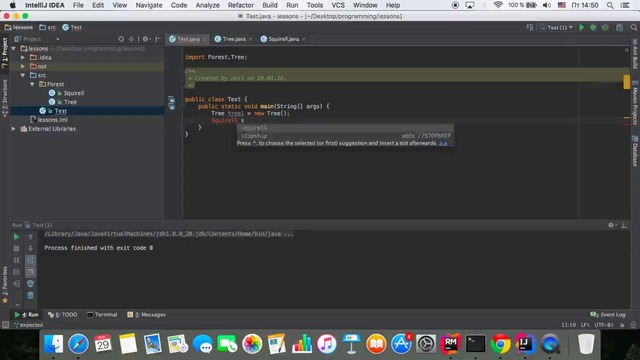The image size is (640, 360).
Task: Open TODO tool window
Action: click(62, 315)
